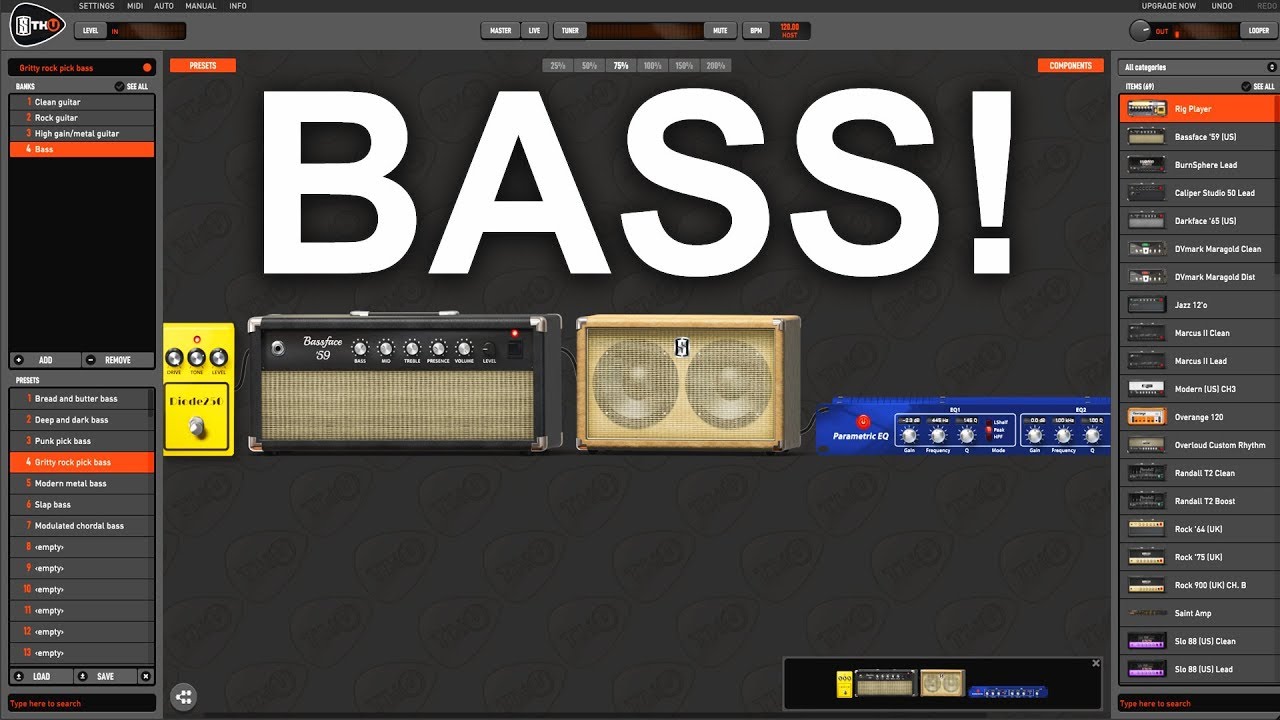
Task: Click SAVE preset button
Action: [x=105, y=677]
